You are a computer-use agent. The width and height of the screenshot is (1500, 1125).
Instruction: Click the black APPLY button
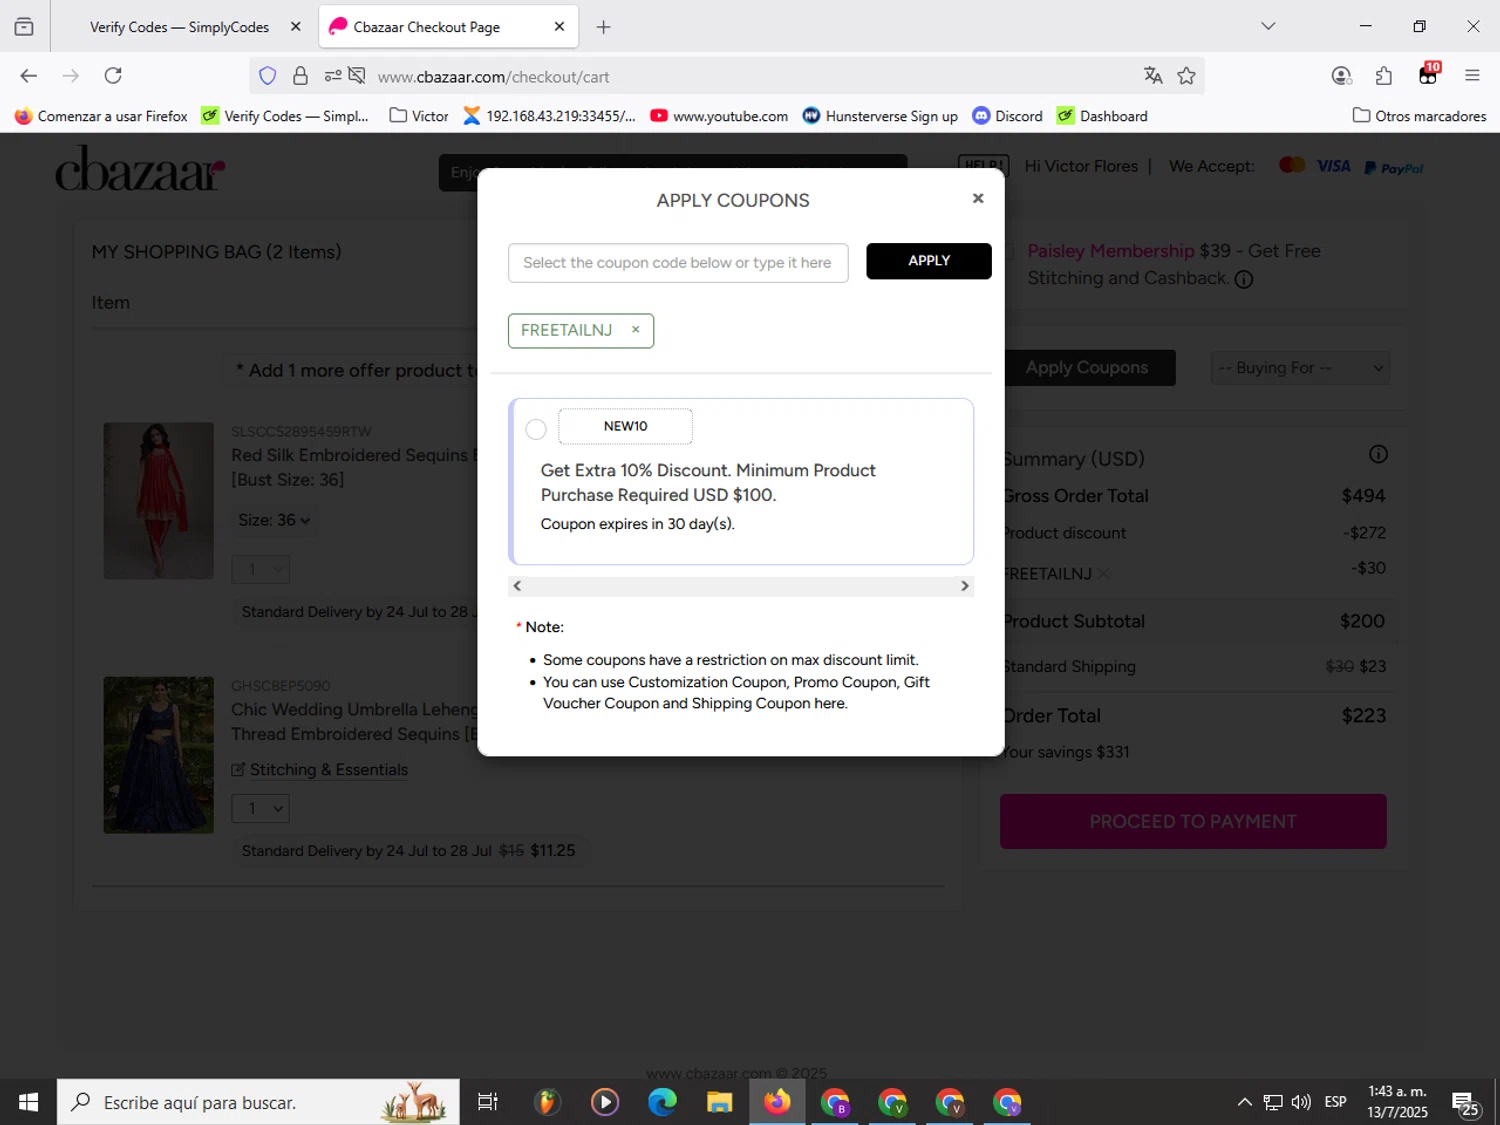tap(929, 261)
